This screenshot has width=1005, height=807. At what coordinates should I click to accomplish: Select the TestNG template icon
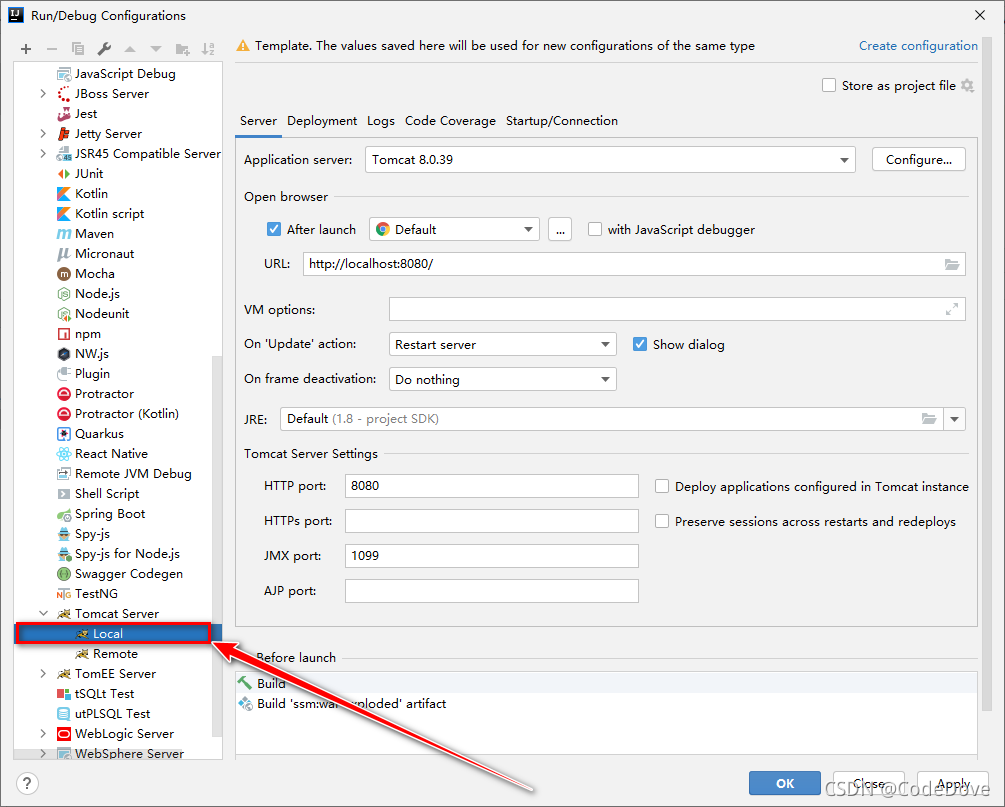click(x=63, y=594)
